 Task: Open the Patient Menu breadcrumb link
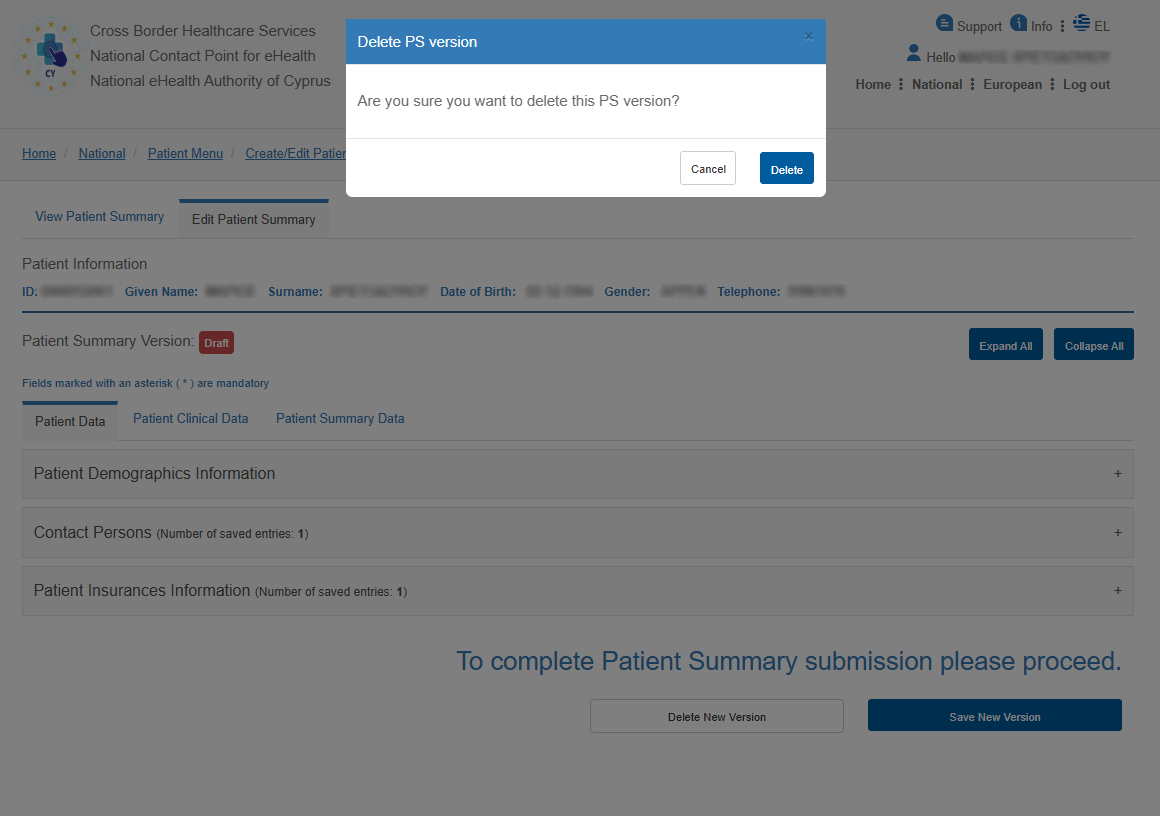(185, 154)
